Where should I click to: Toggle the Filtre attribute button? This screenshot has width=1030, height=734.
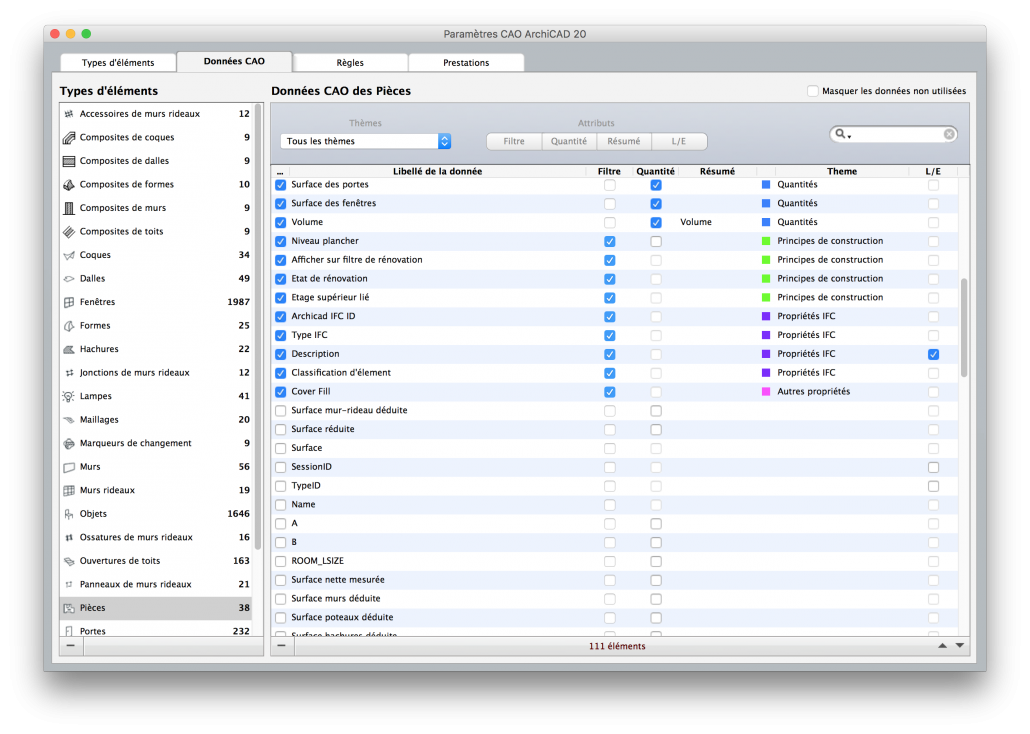click(x=514, y=141)
